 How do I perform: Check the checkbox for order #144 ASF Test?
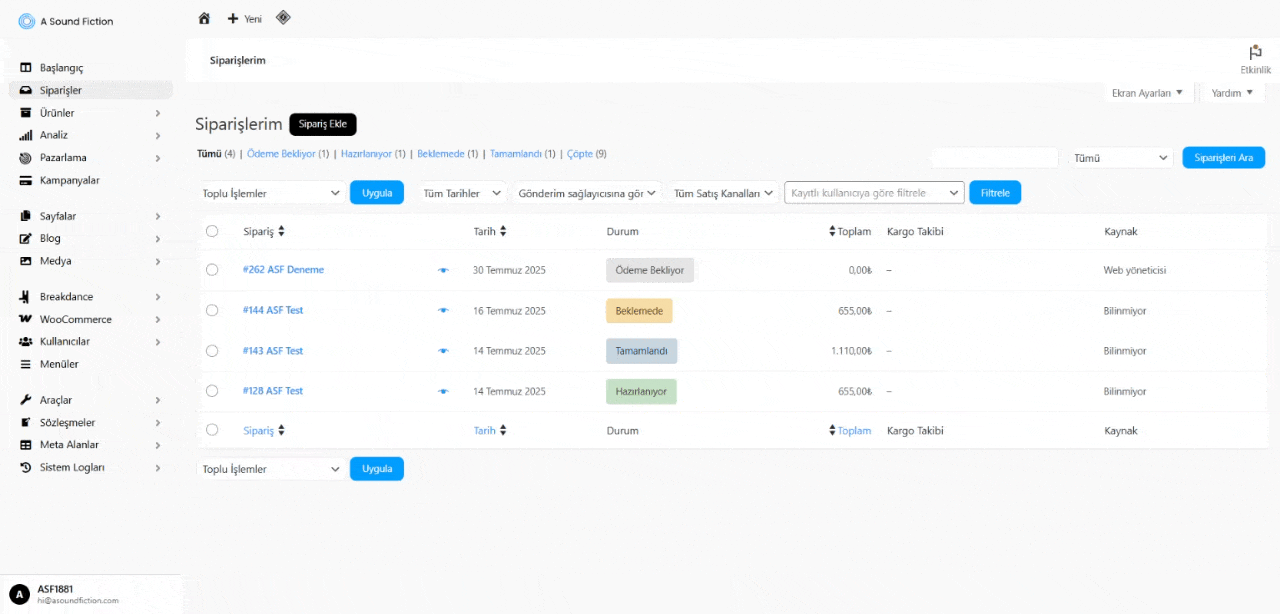click(x=212, y=310)
